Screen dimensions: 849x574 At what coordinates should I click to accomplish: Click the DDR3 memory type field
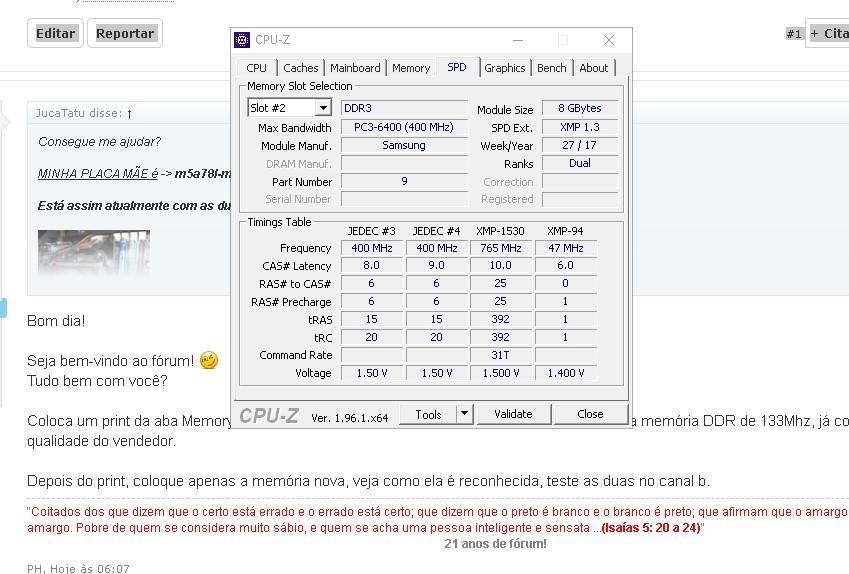click(x=404, y=108)
